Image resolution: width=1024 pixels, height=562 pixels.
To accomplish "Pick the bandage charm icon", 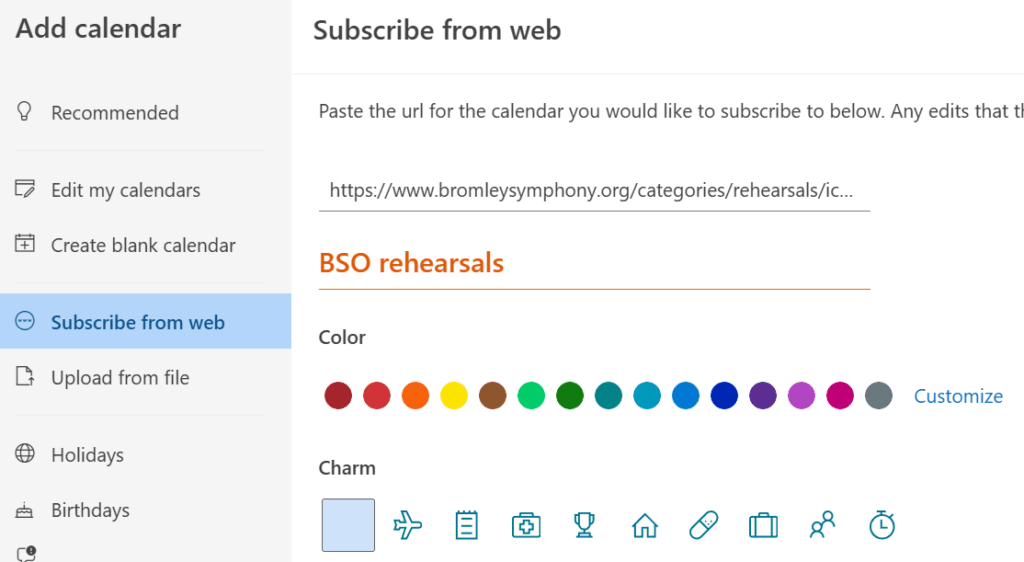I will point(704,525).
